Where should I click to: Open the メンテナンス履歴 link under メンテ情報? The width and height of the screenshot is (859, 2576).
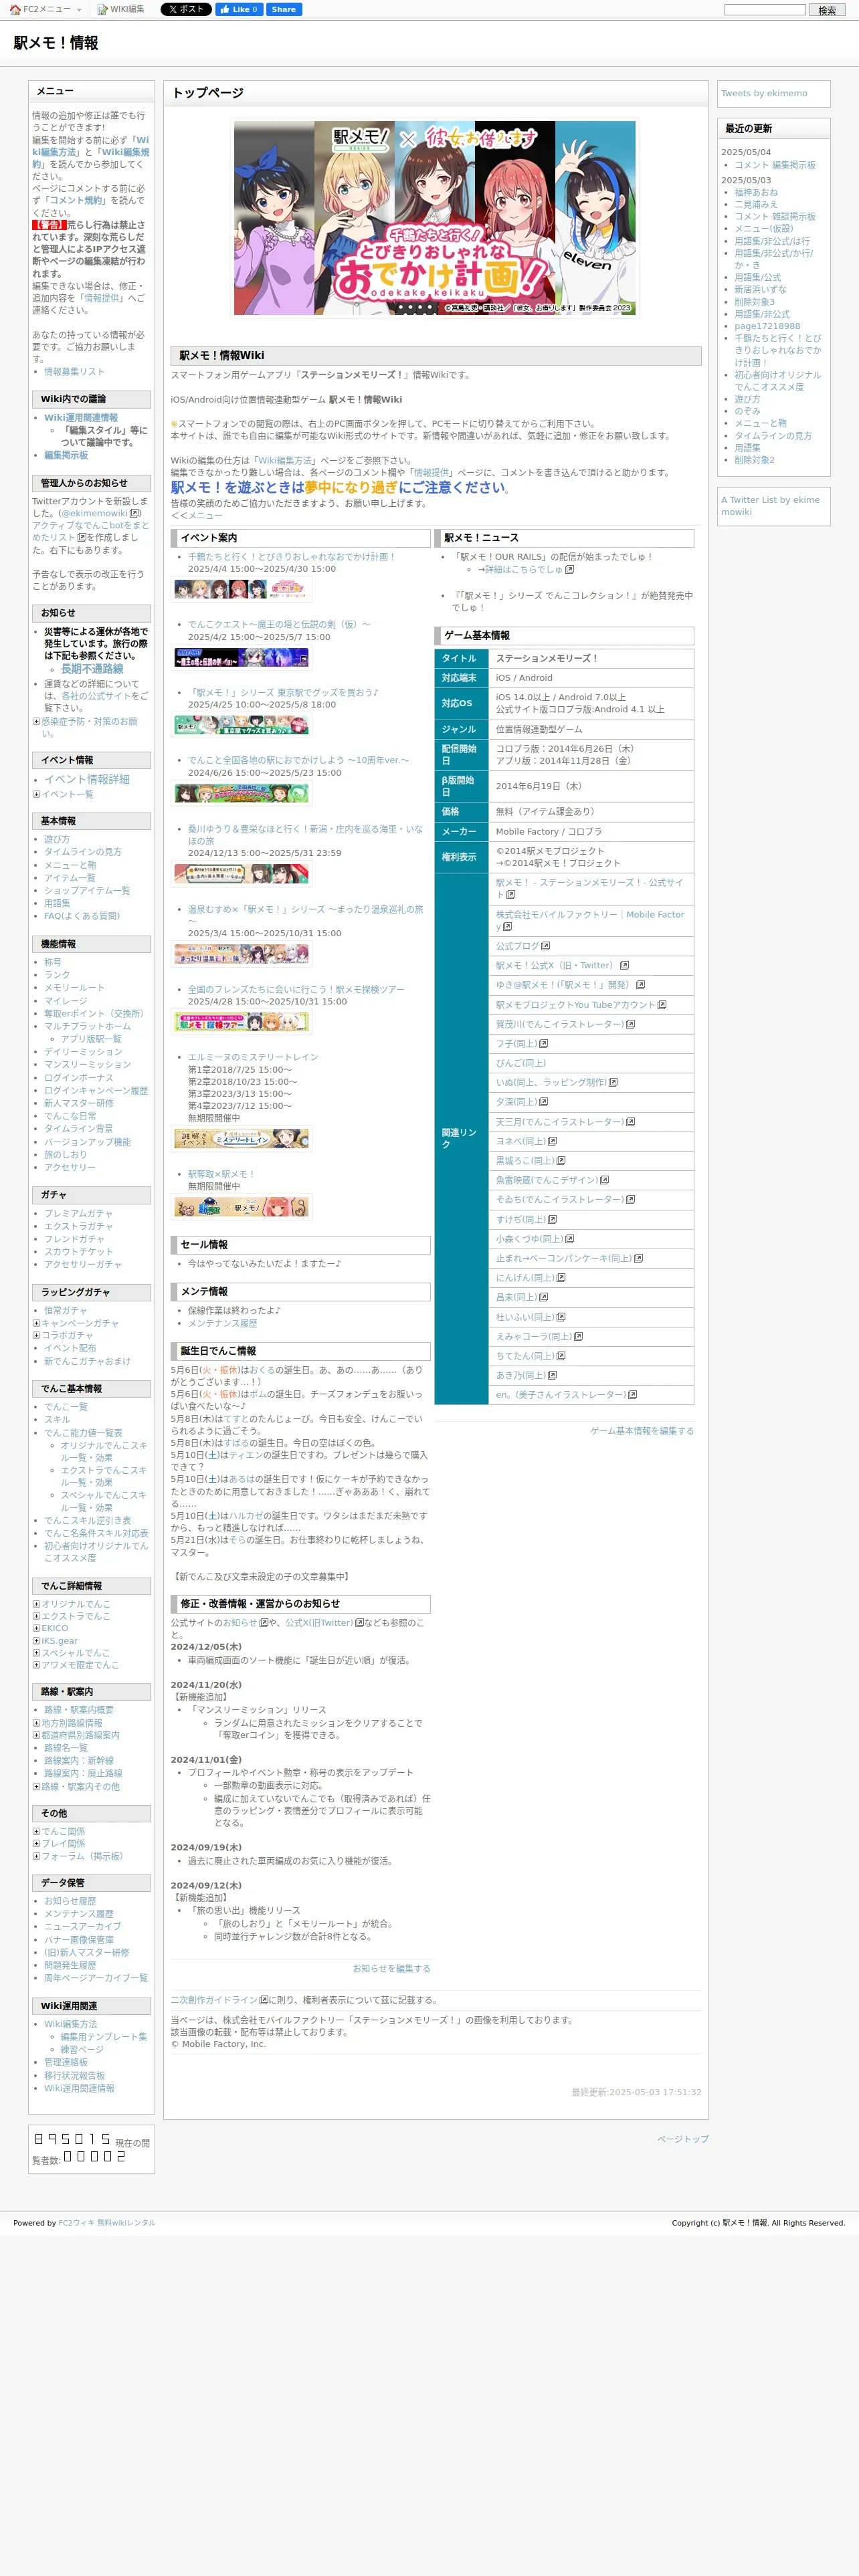(222, 1323)
